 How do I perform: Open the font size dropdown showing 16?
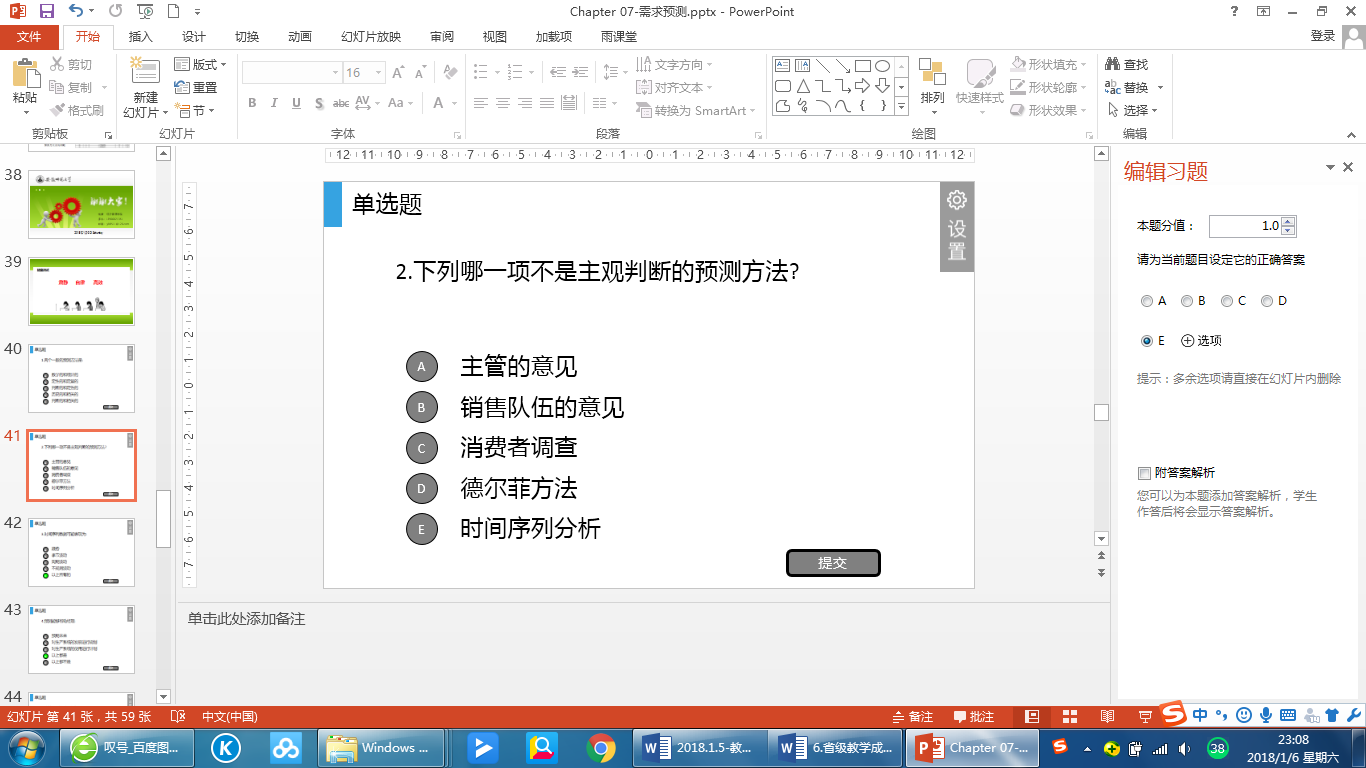pos(378,73)
